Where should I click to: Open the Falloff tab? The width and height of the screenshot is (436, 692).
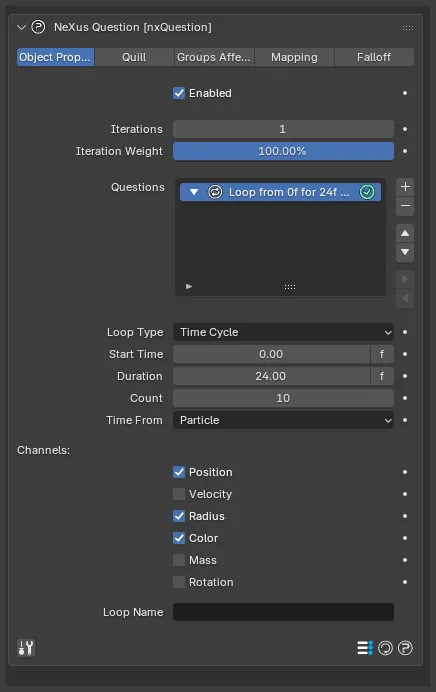coord(374,57)
